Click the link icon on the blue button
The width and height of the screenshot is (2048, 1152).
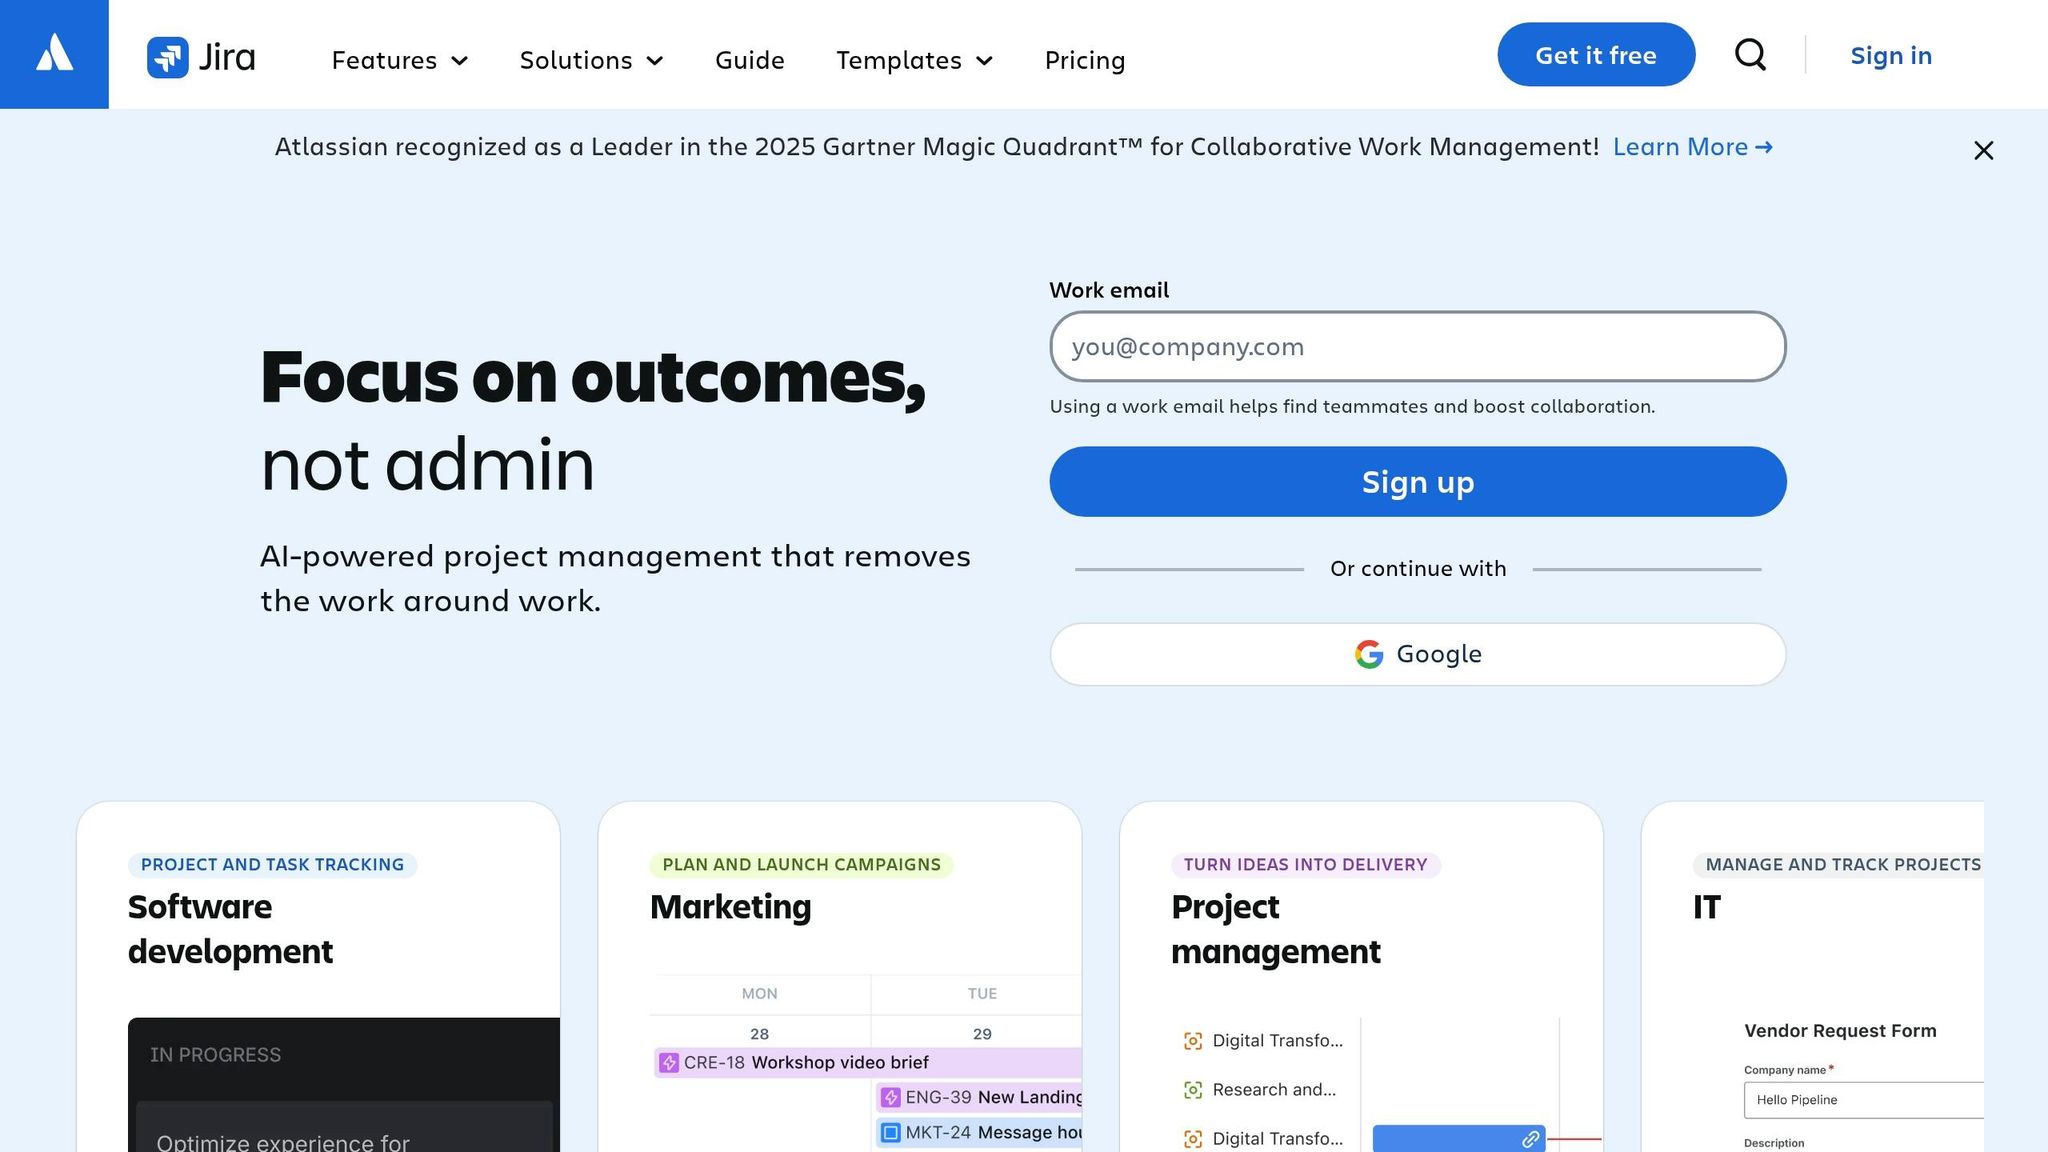1529,1139
